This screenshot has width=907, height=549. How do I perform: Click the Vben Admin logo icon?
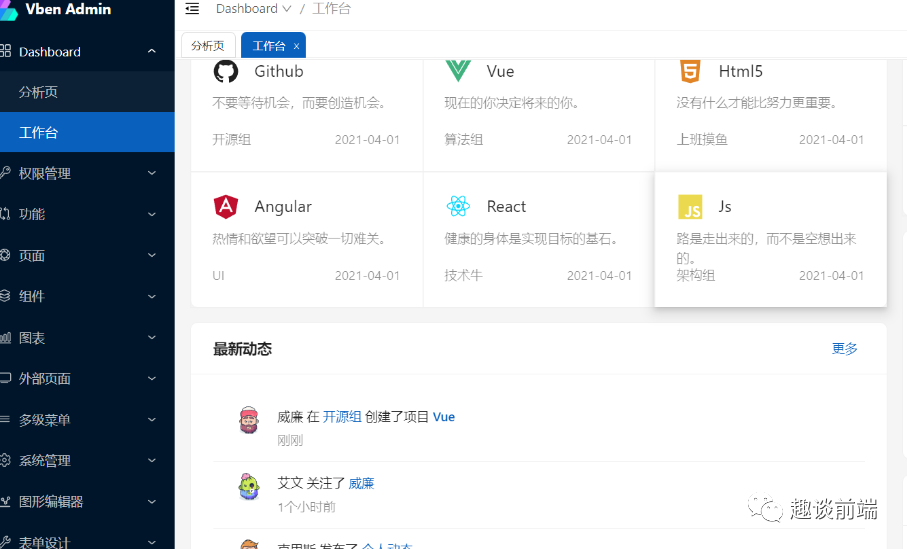coord(9,10)
